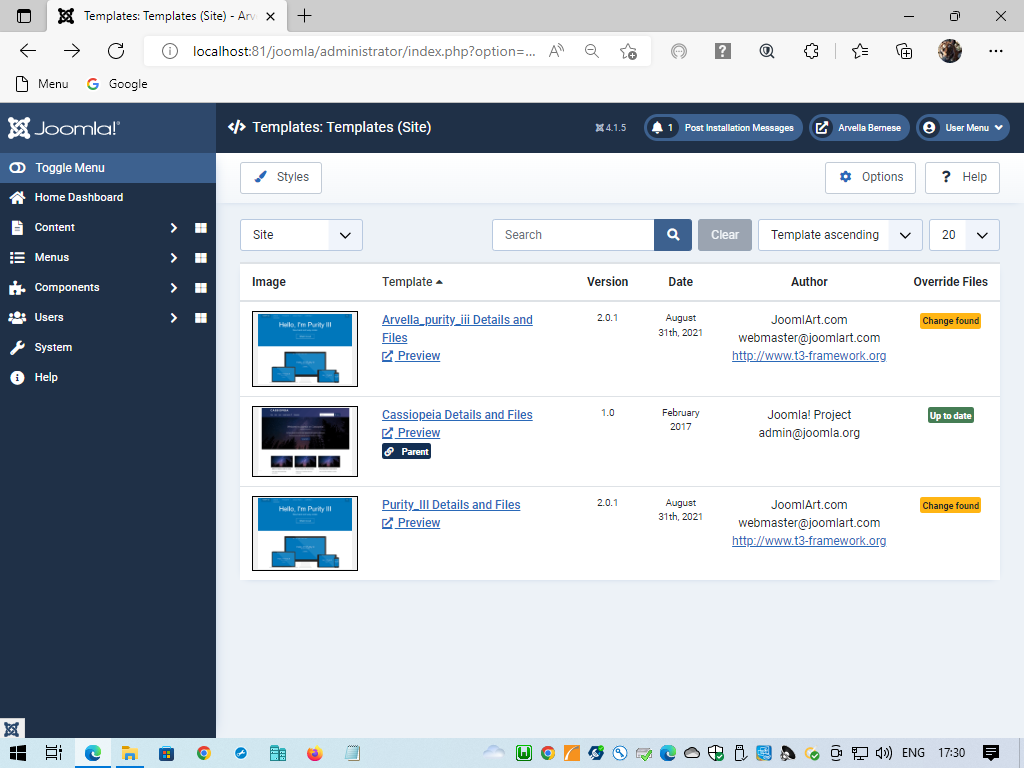The height and width of the screenshot is (768, 1024).
Task: Open the Template ascending sort dropdown
Action: pos(839,235)
